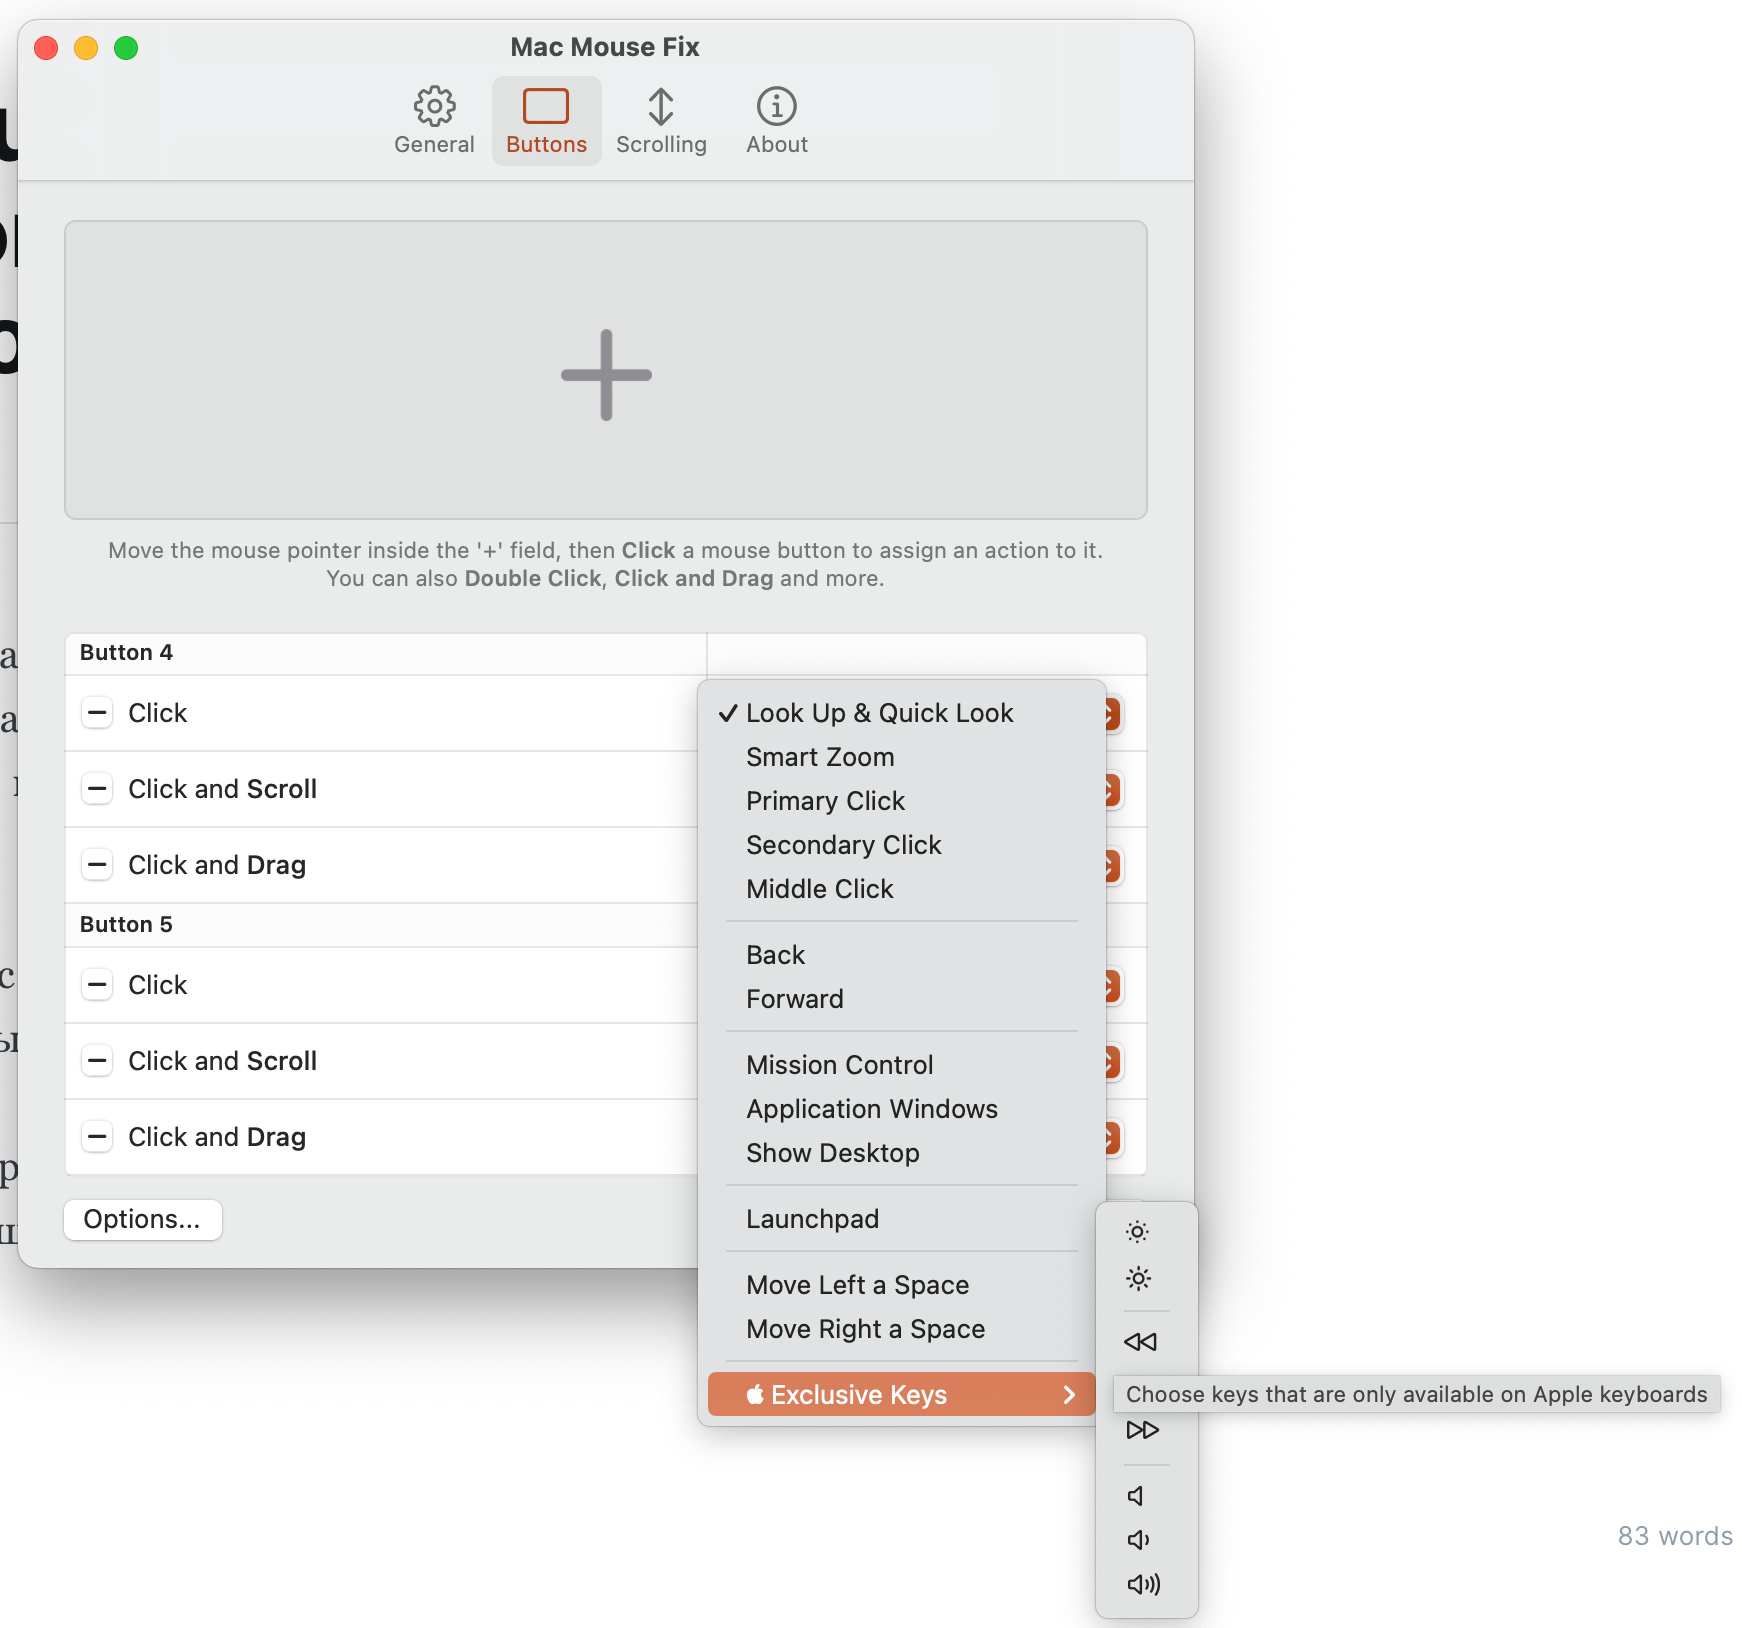Click the 'Button 4' section header
Viewport: 1742px width, 1628px height.
coord(126,653)
